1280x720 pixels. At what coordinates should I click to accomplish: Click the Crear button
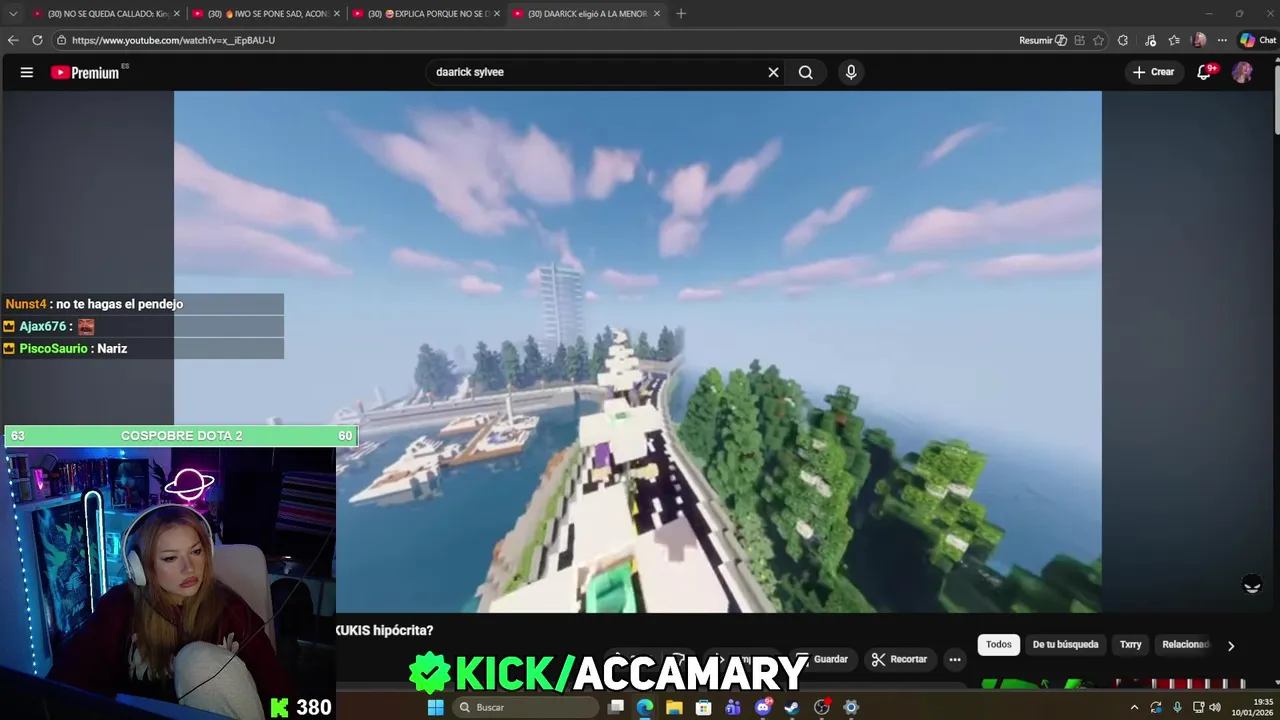point(1153,72)
